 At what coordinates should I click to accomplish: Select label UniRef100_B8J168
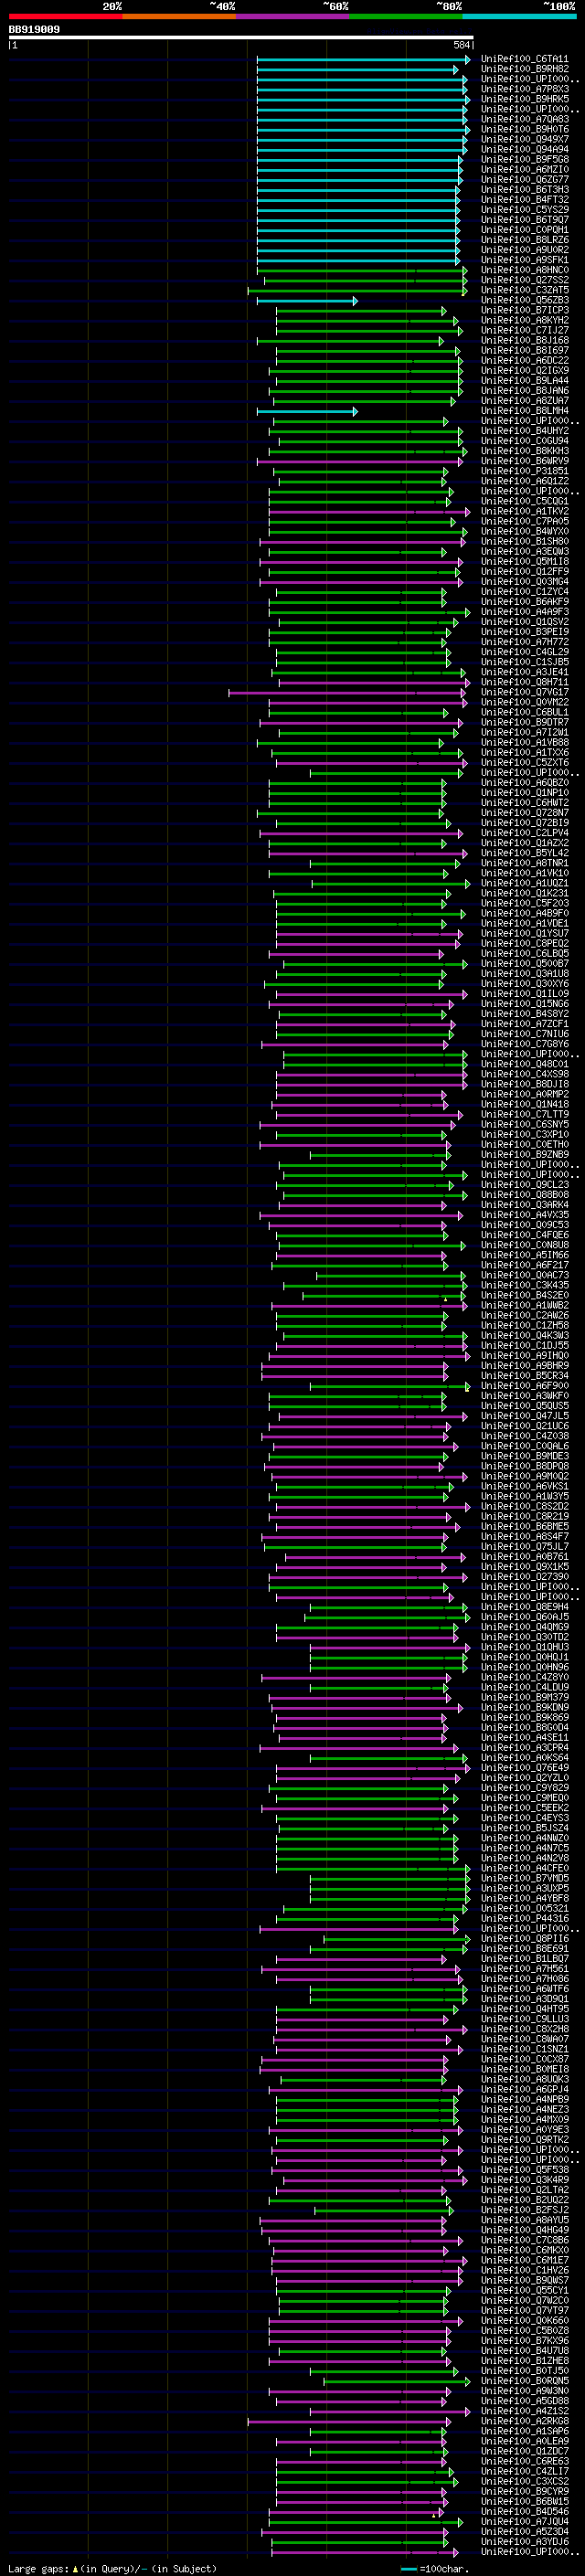tap(524, 340)
